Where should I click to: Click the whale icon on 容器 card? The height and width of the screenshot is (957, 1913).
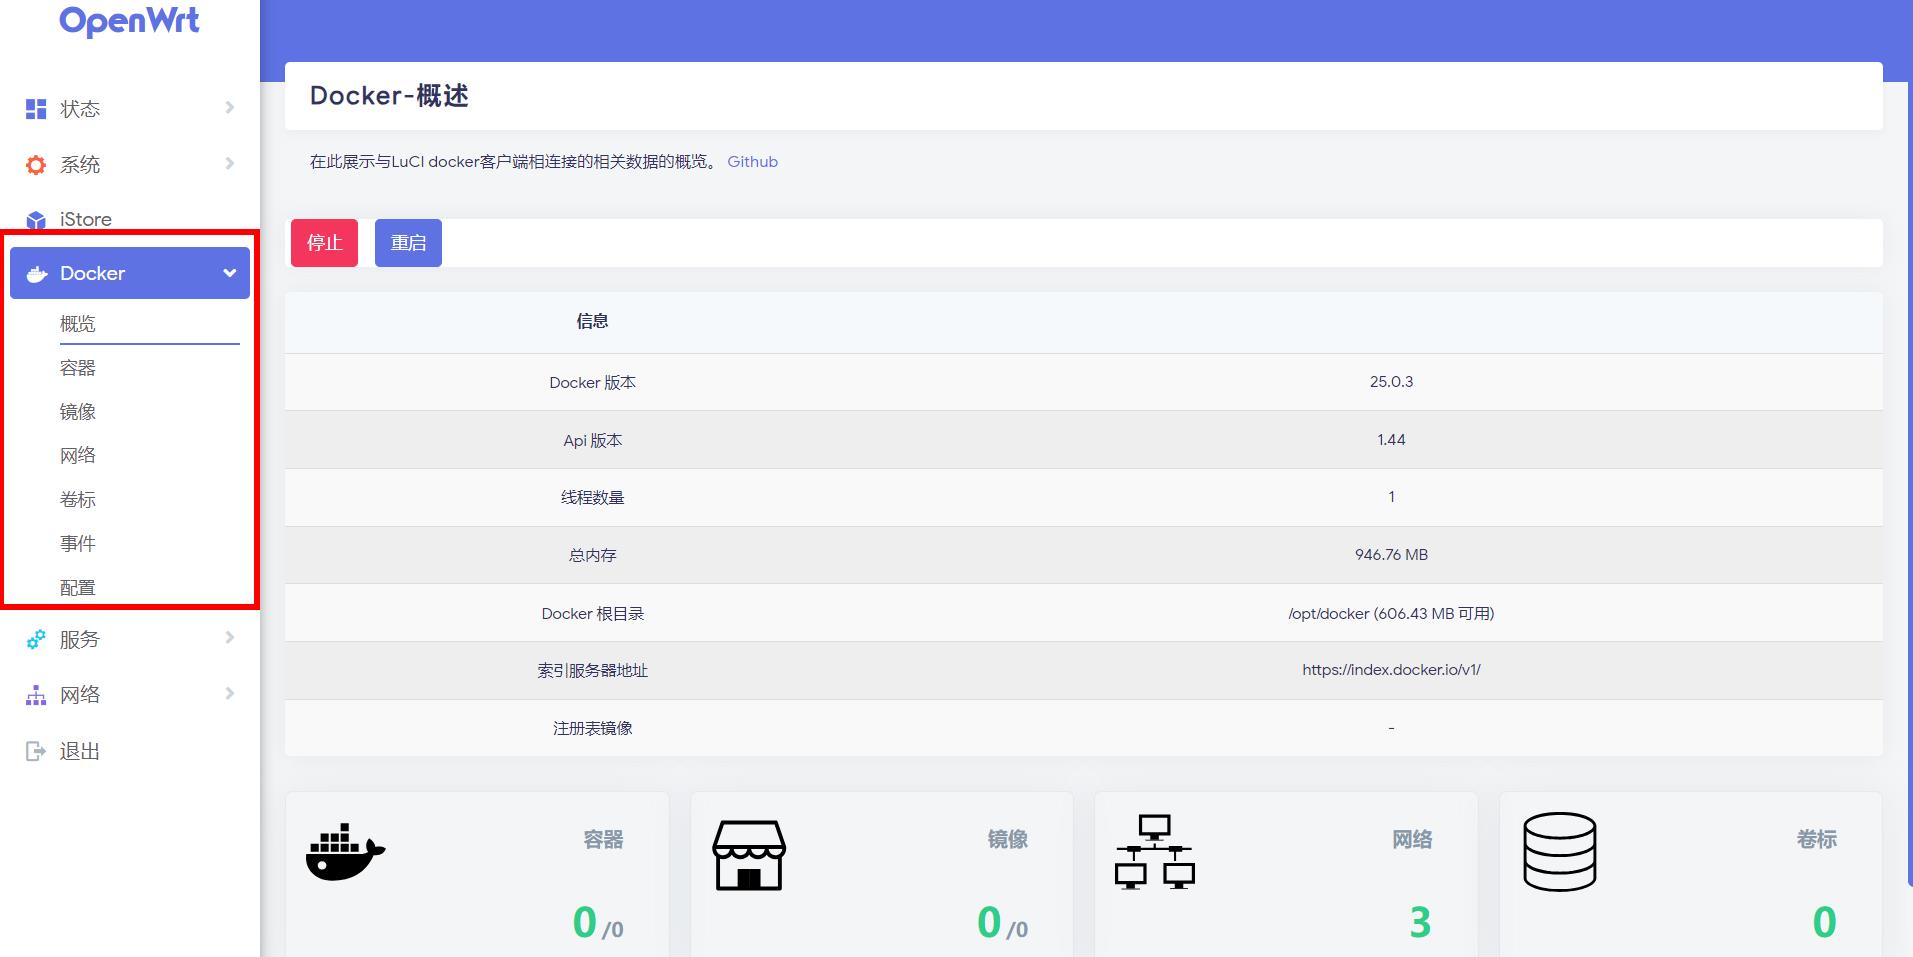tap(345, 852)
